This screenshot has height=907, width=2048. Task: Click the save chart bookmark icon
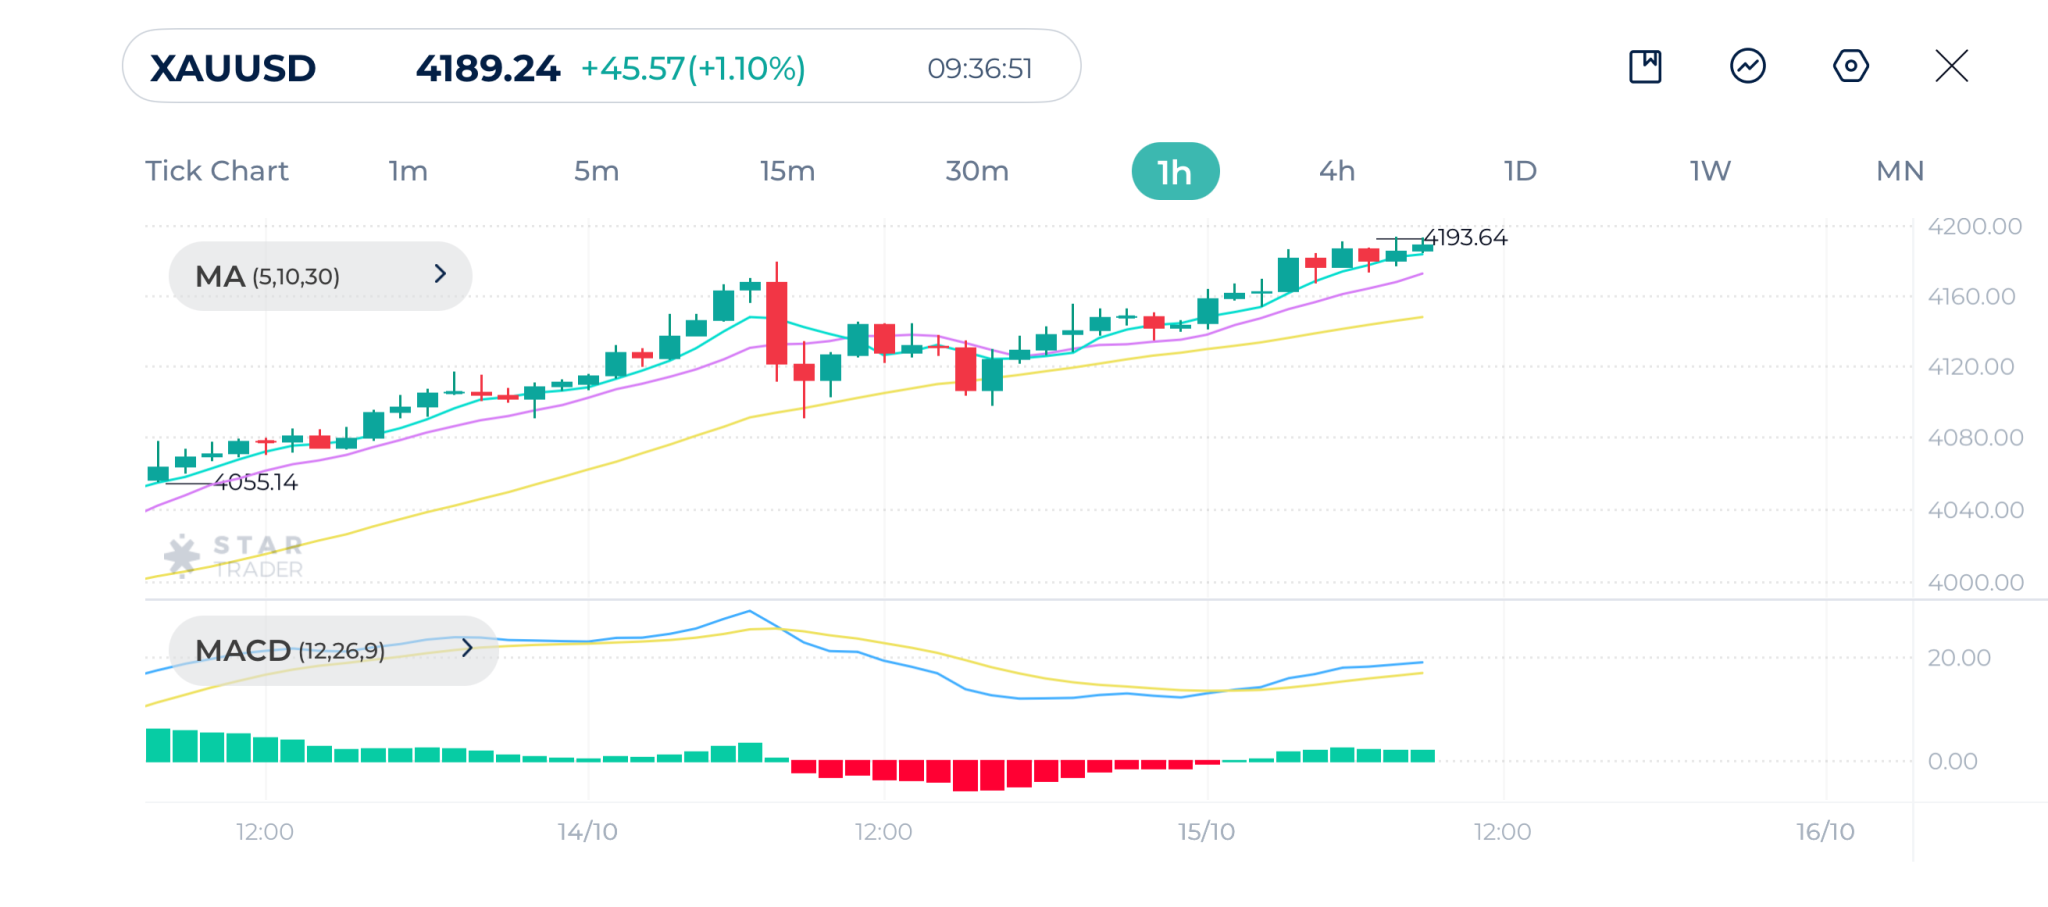1645,67
